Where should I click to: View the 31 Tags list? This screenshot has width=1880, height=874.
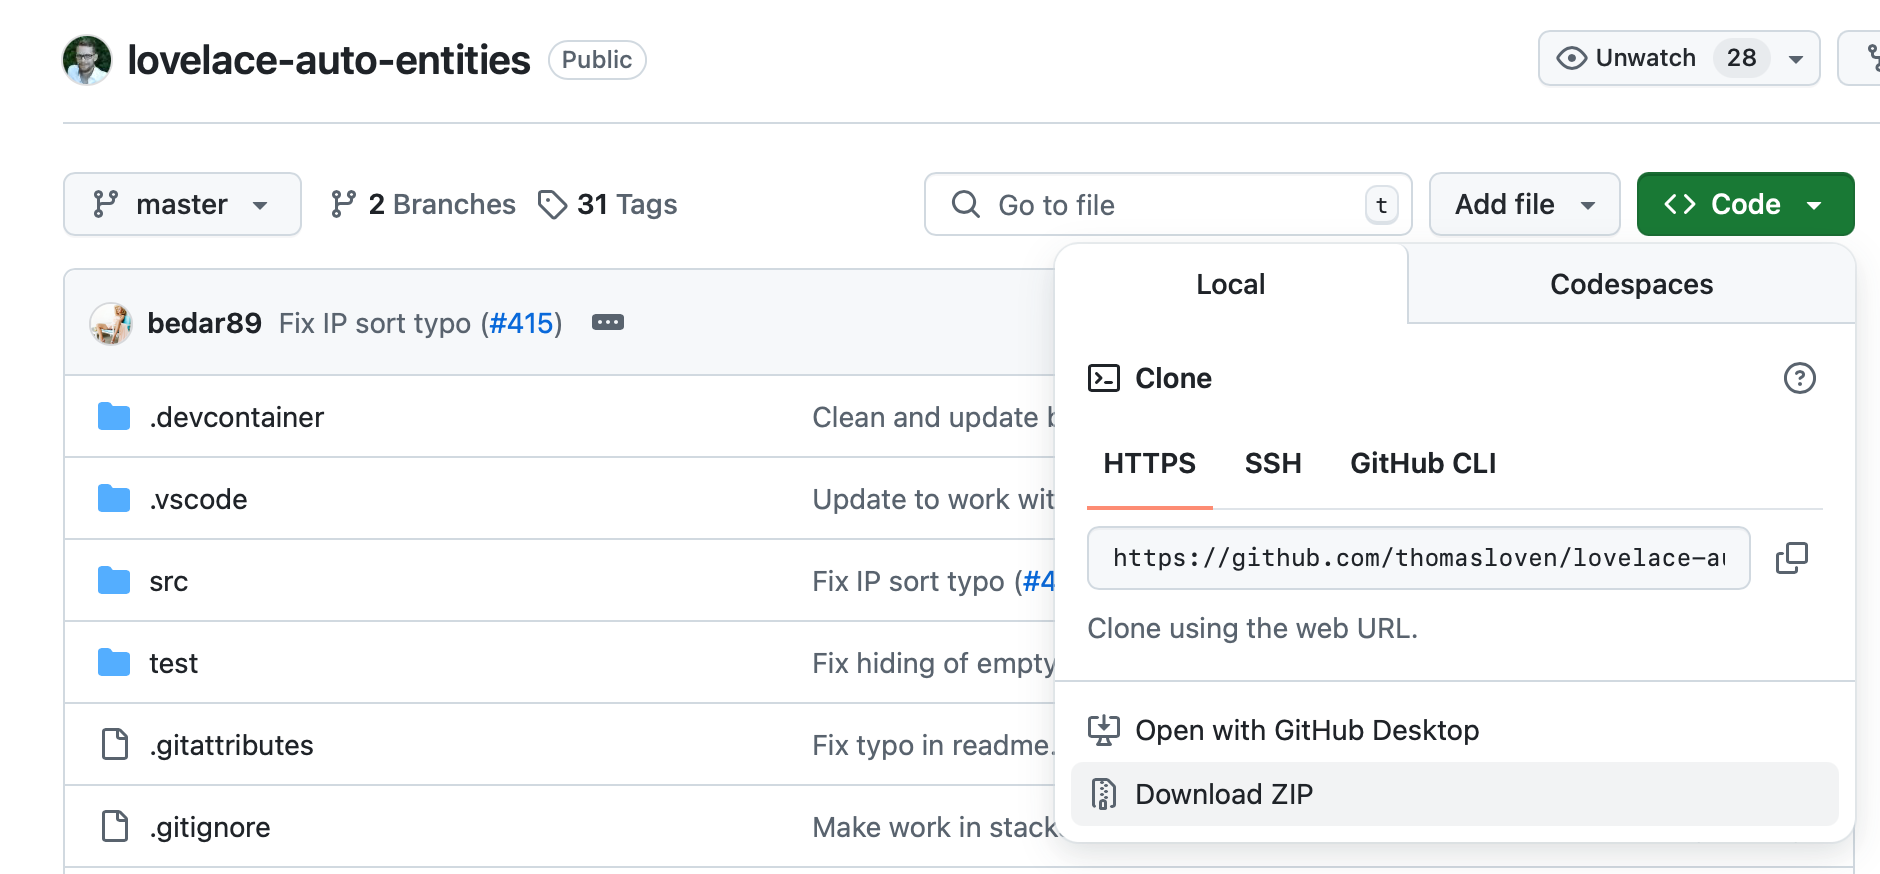point(608,204)
